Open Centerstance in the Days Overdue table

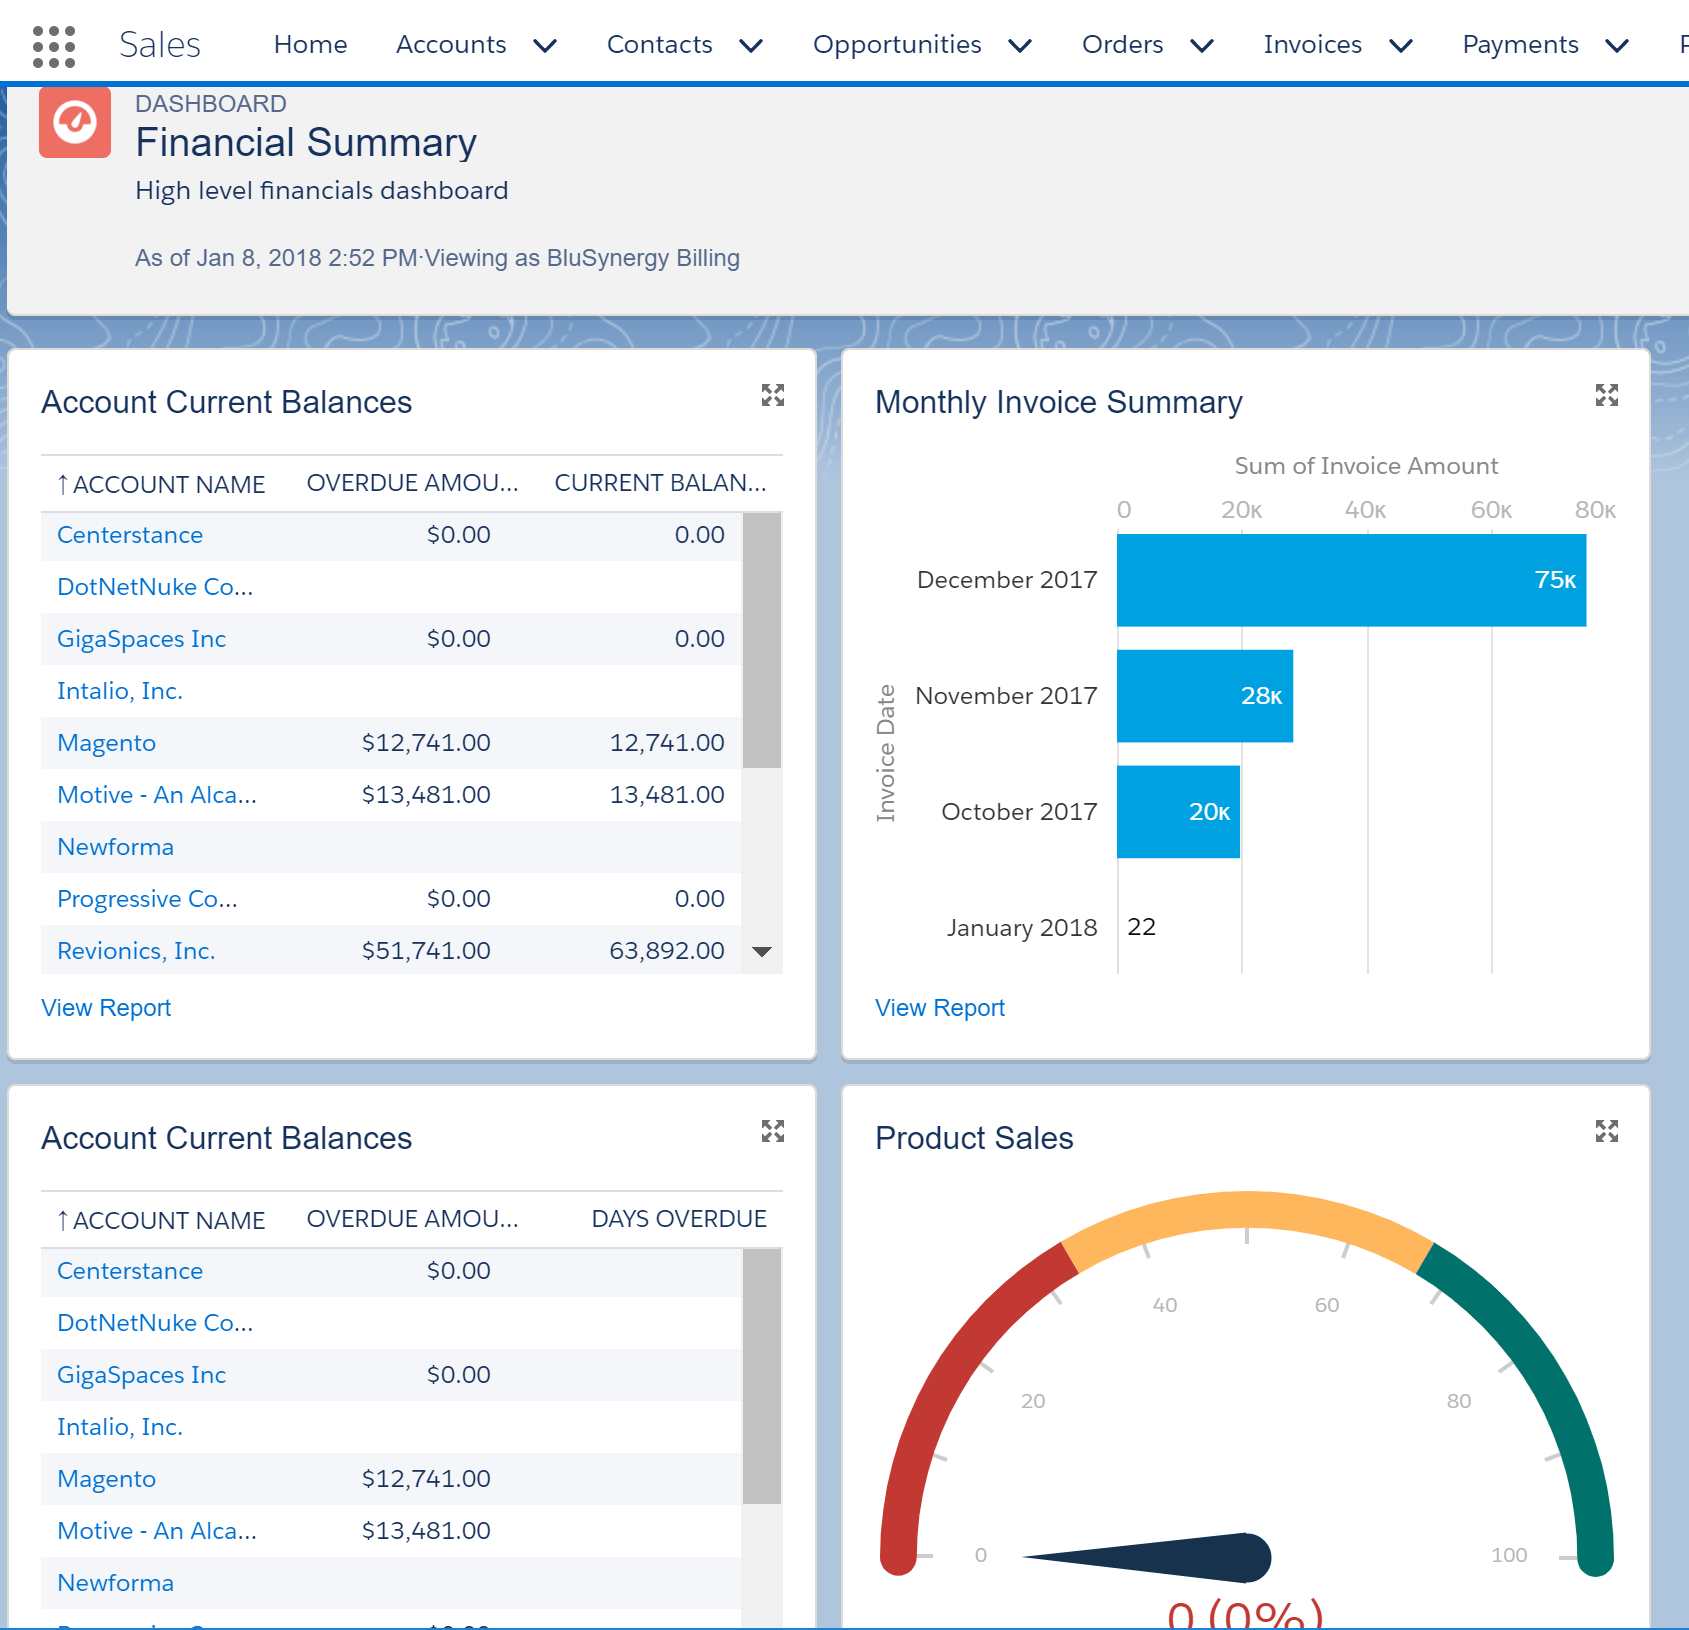click(130, 1271)
